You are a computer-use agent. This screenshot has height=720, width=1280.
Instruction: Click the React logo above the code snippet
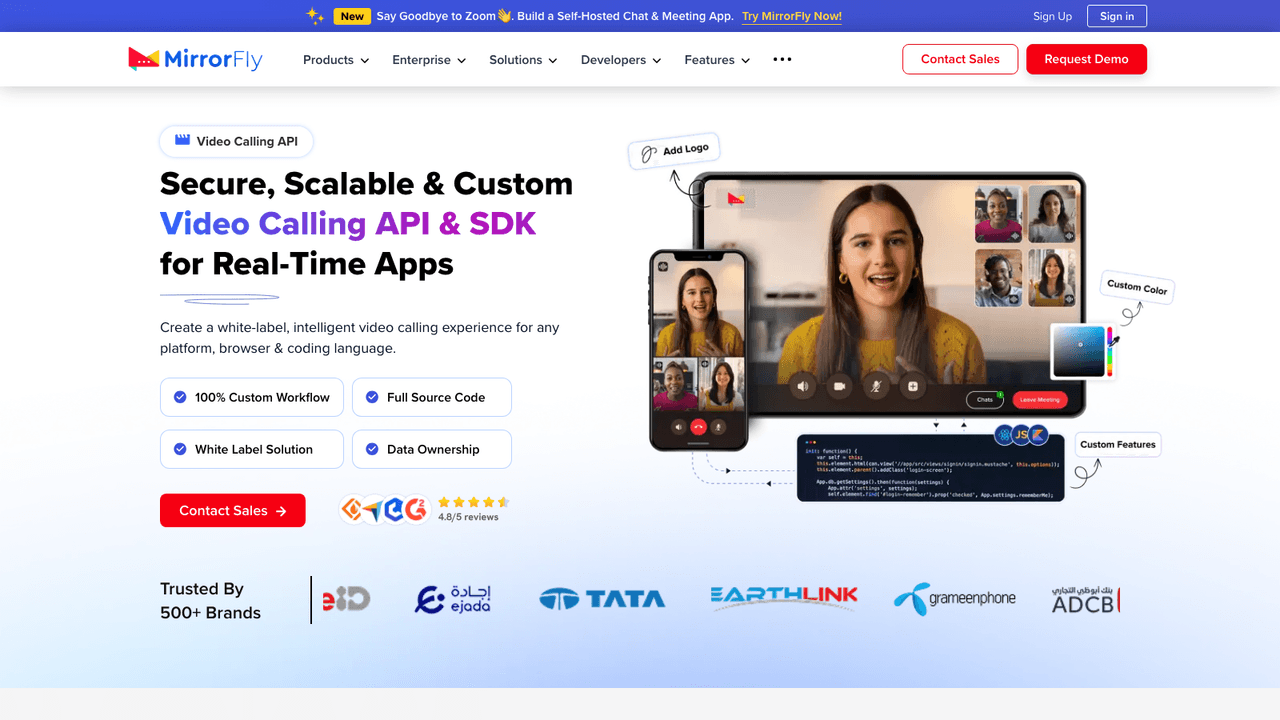tap(1004, 434)
